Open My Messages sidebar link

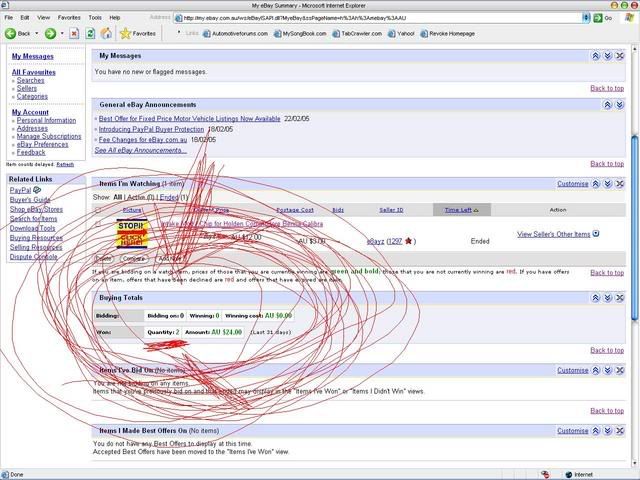pos(33,56)
